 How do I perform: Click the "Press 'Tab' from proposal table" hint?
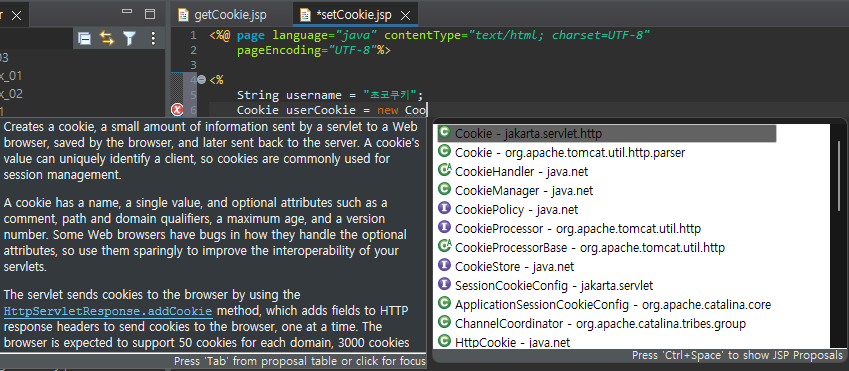point(299,361)
